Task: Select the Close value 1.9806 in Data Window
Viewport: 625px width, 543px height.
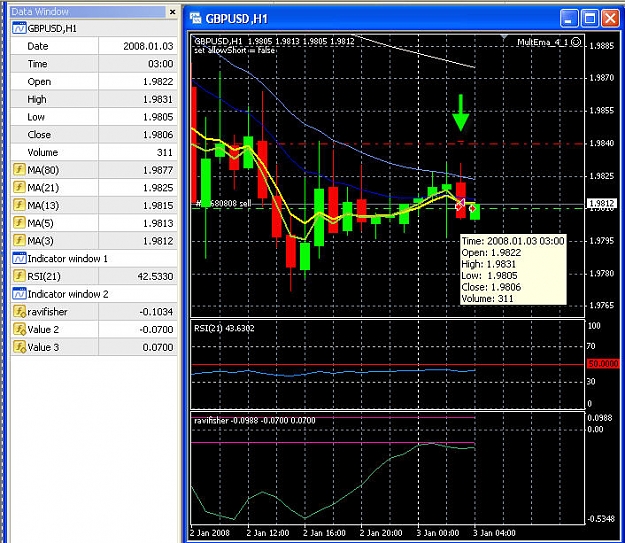Action: [x=158, y=135]
